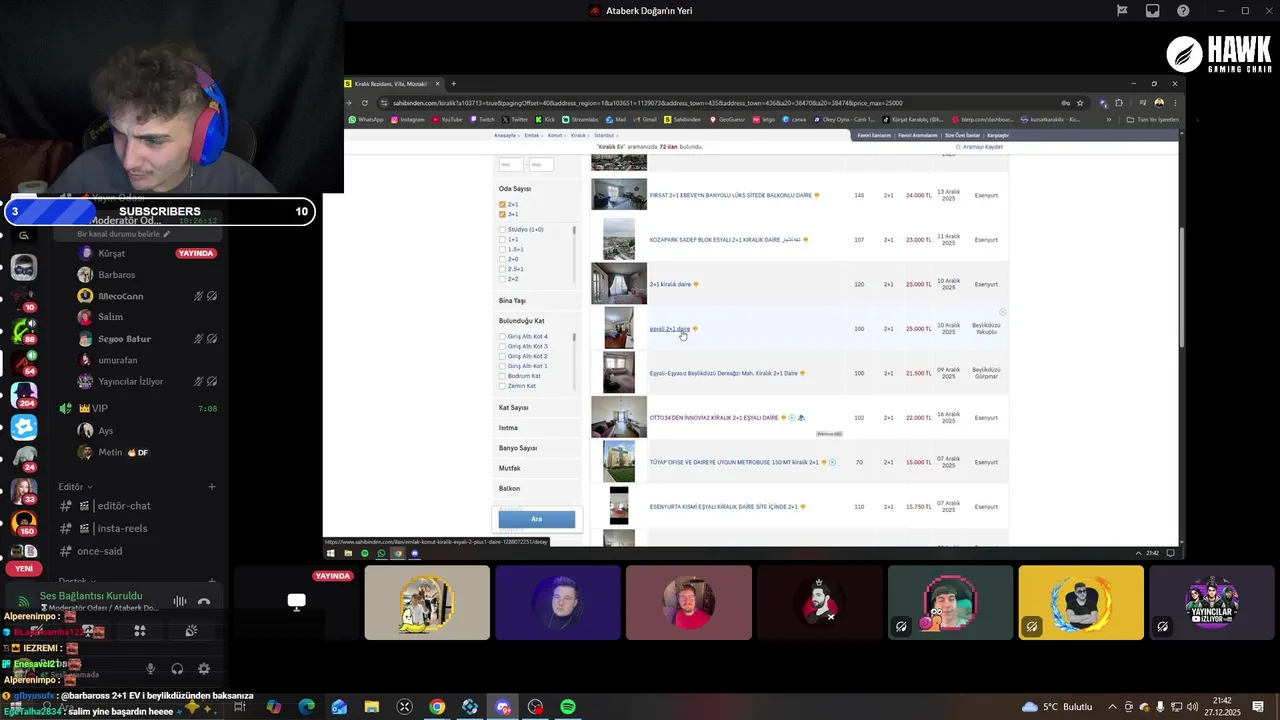Open Discord help question mark icon
Screen dimensions: 1280x720
[x=1183, y=11]
